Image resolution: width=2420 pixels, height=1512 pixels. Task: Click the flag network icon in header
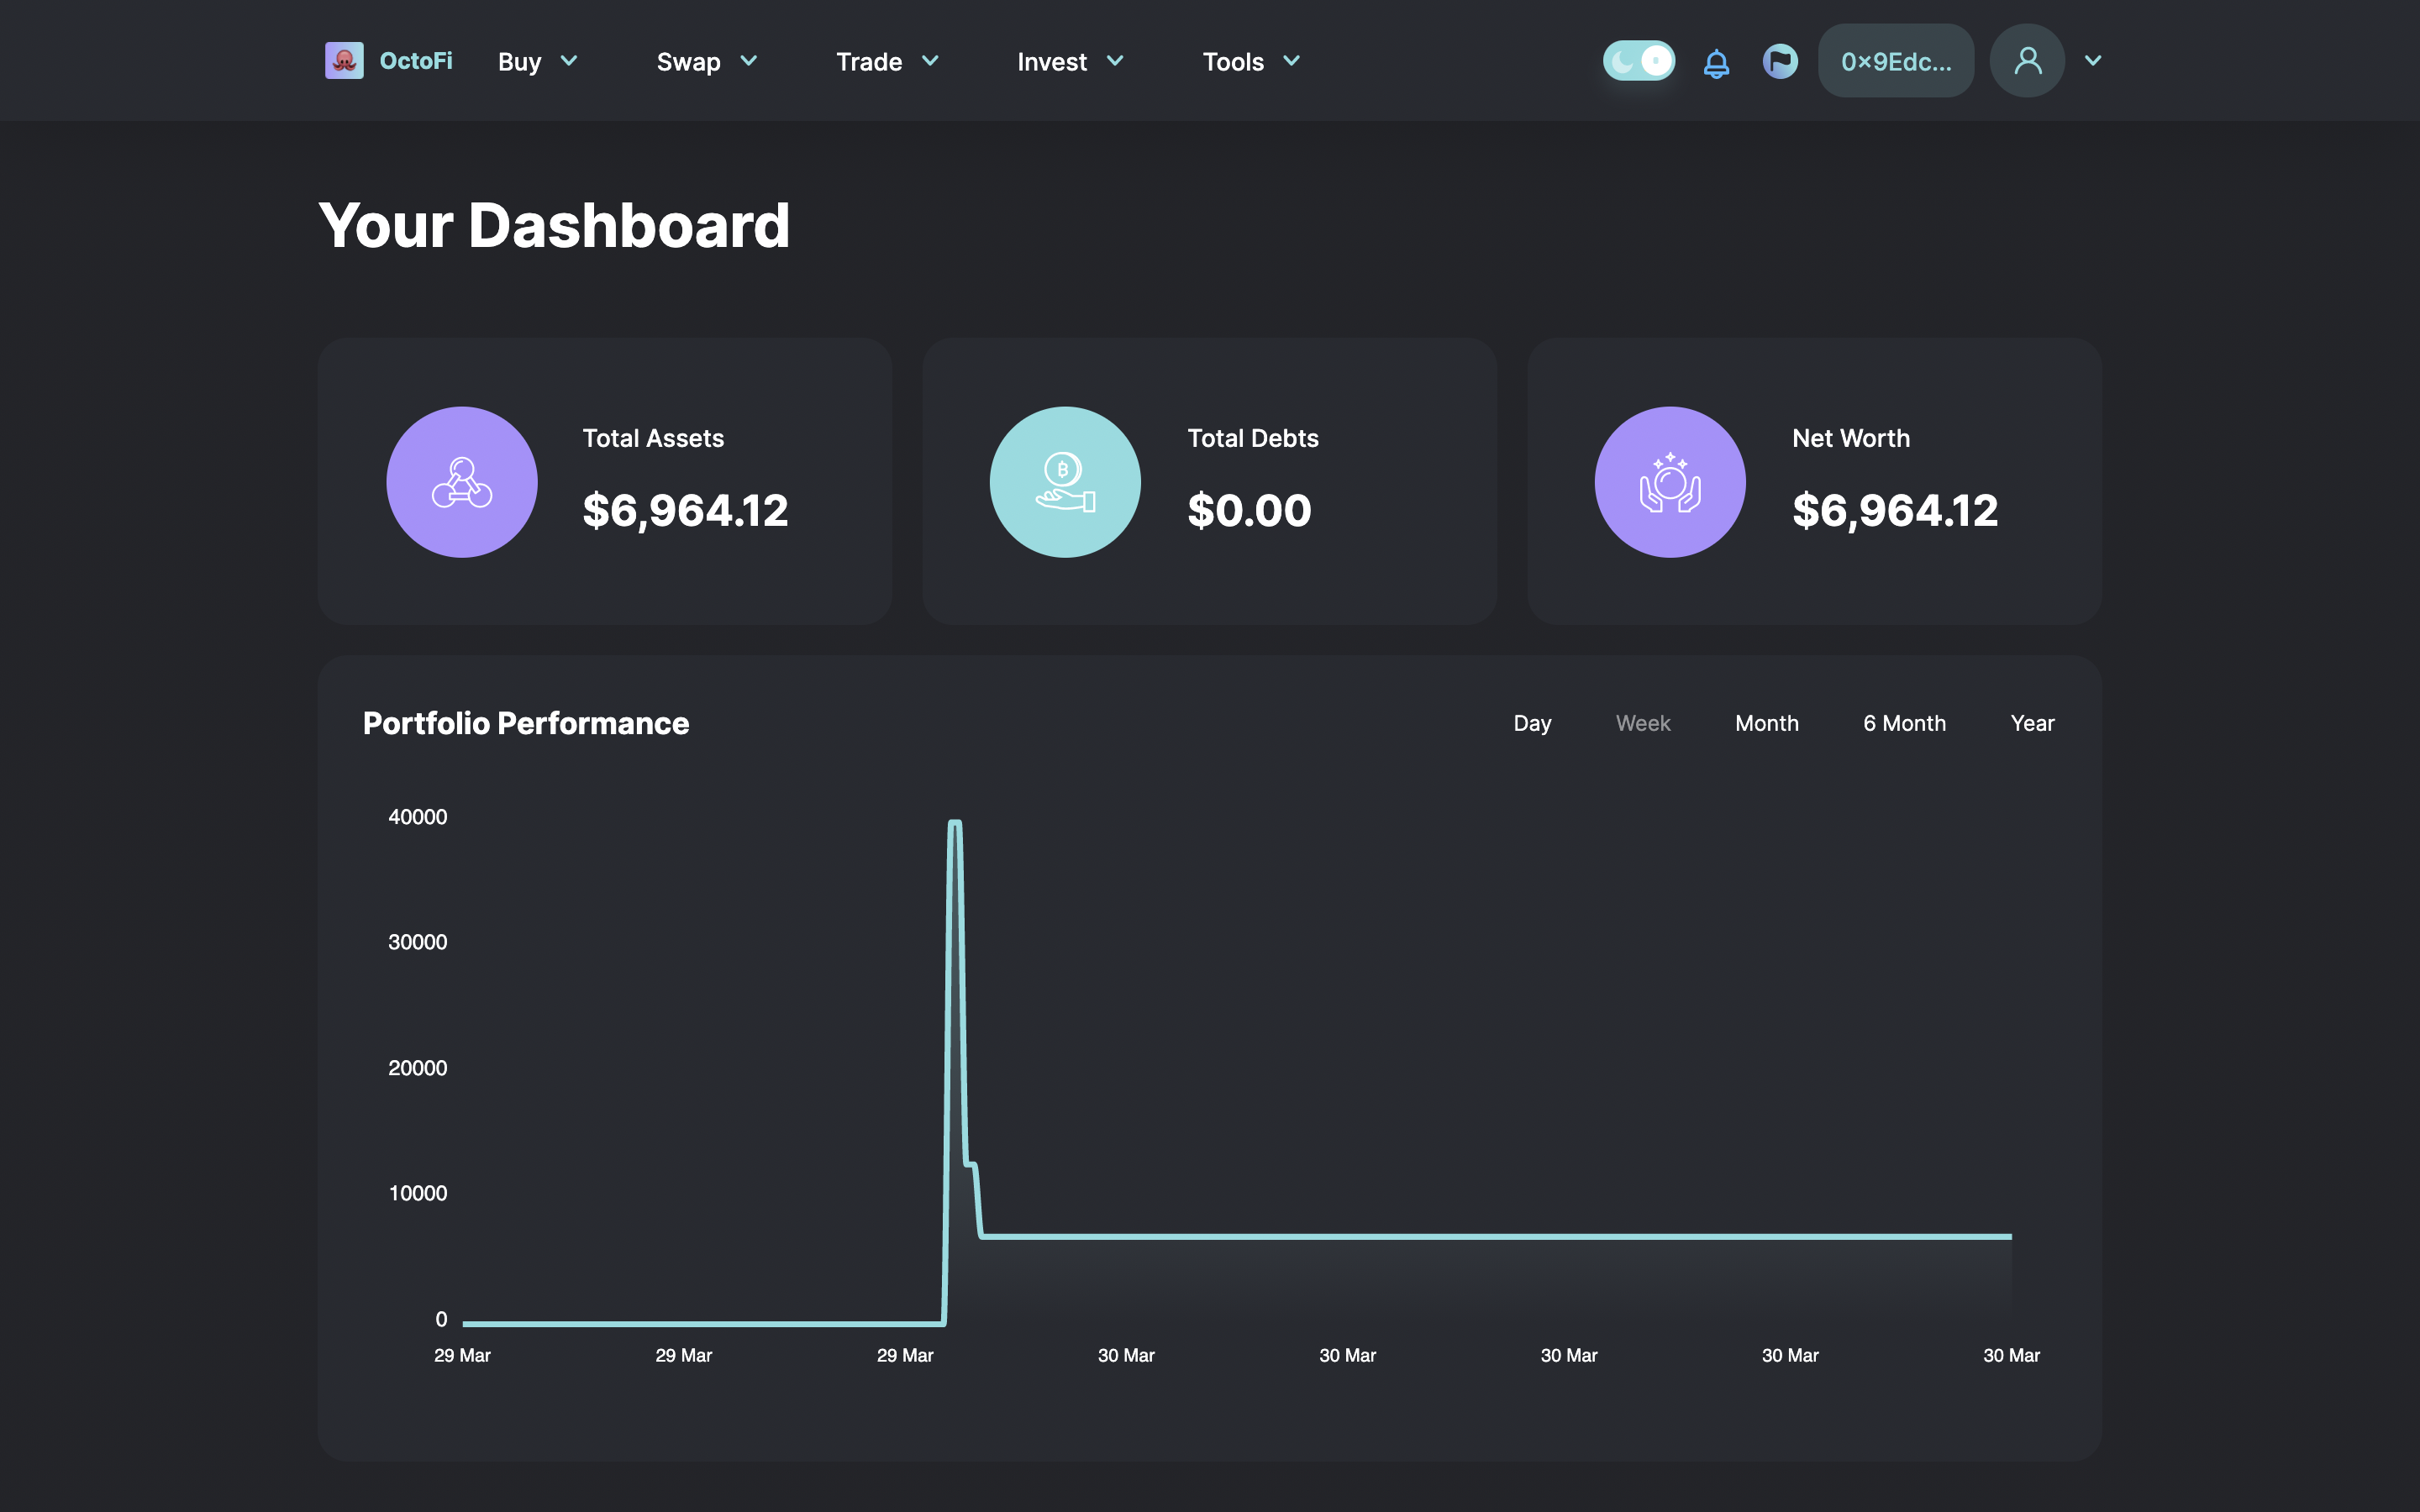(x=1780, y=61)
